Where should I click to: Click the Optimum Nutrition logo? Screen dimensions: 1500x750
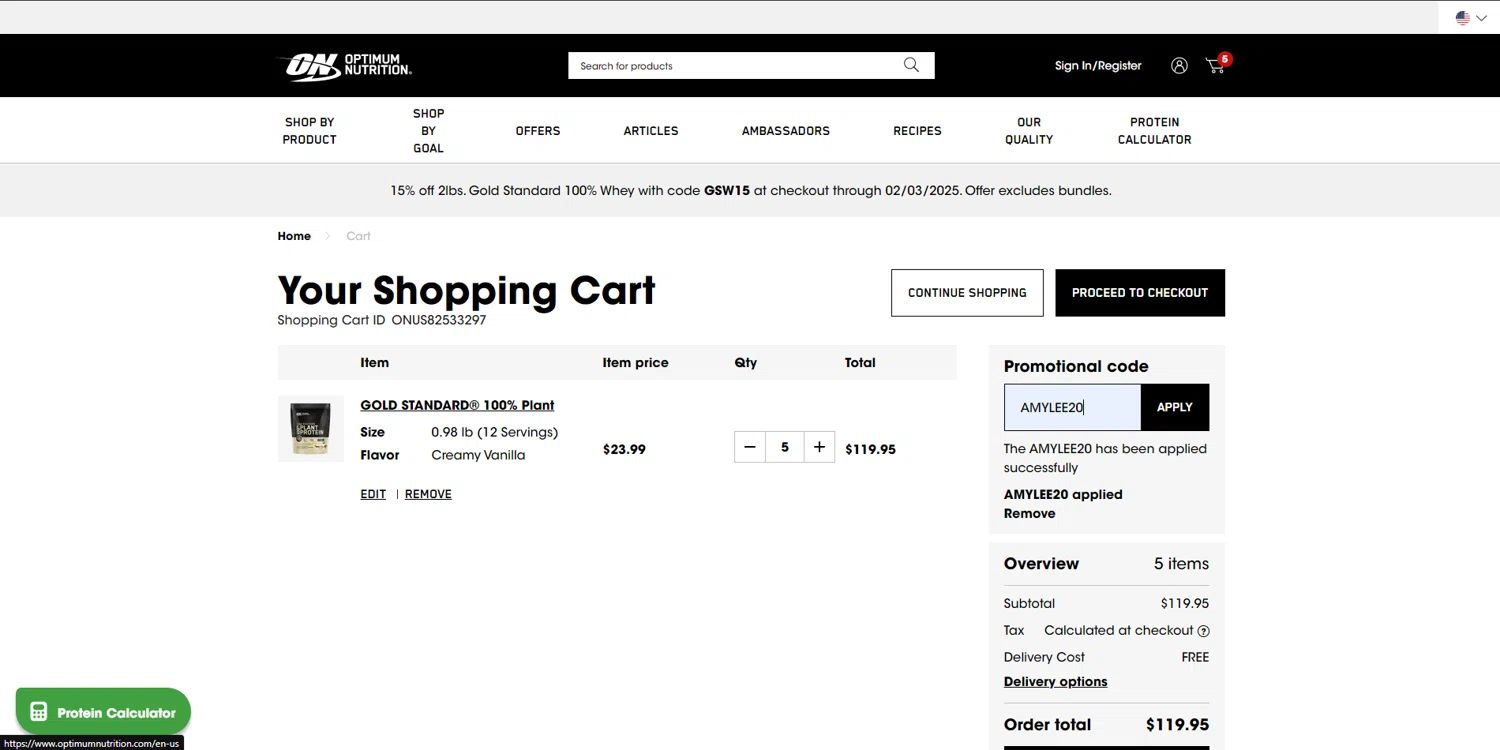[x=343, y=66]
